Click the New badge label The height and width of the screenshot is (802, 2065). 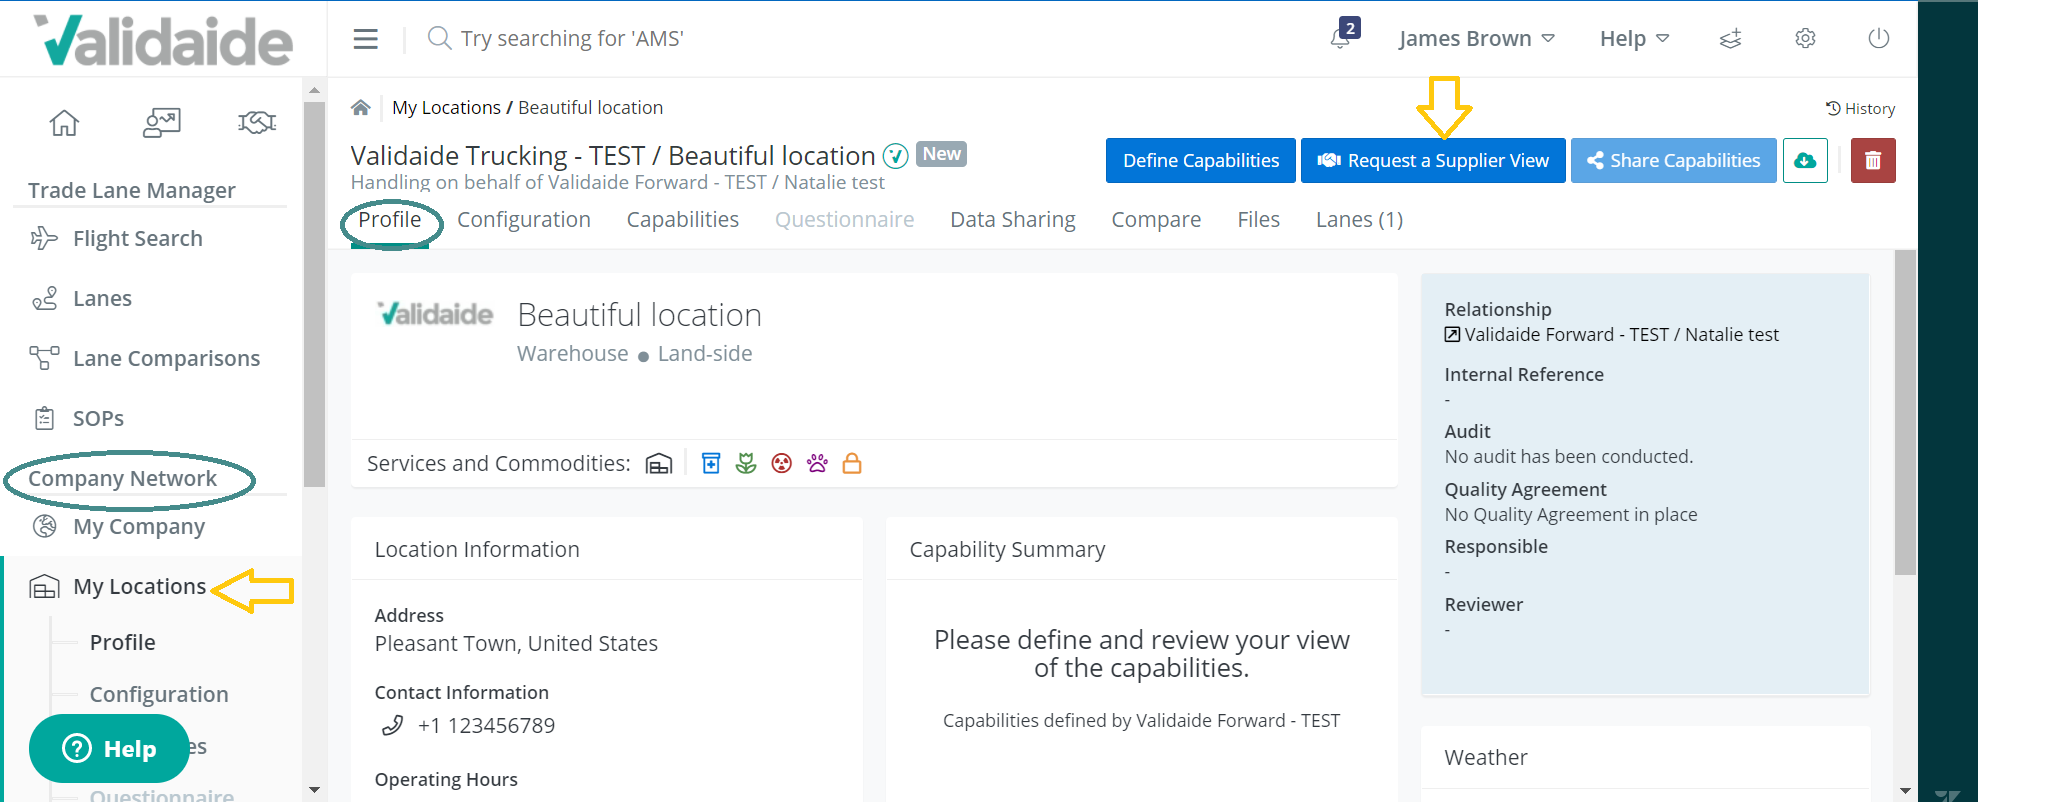click(x=941, y=154)
